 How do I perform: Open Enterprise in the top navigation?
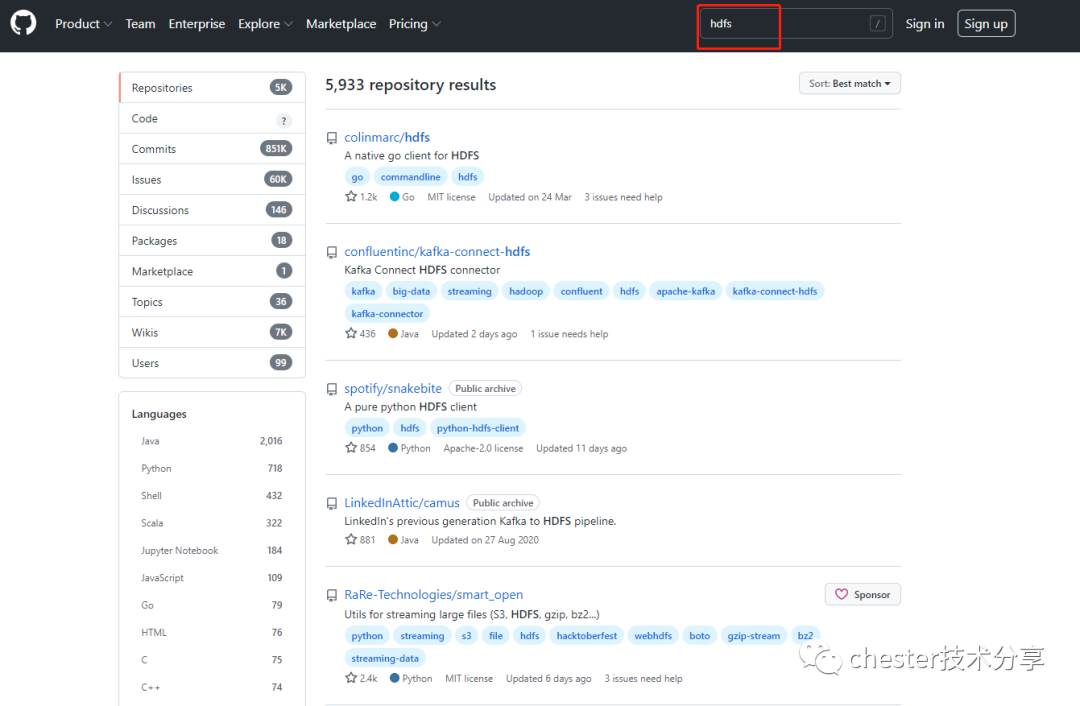[197, 23]
